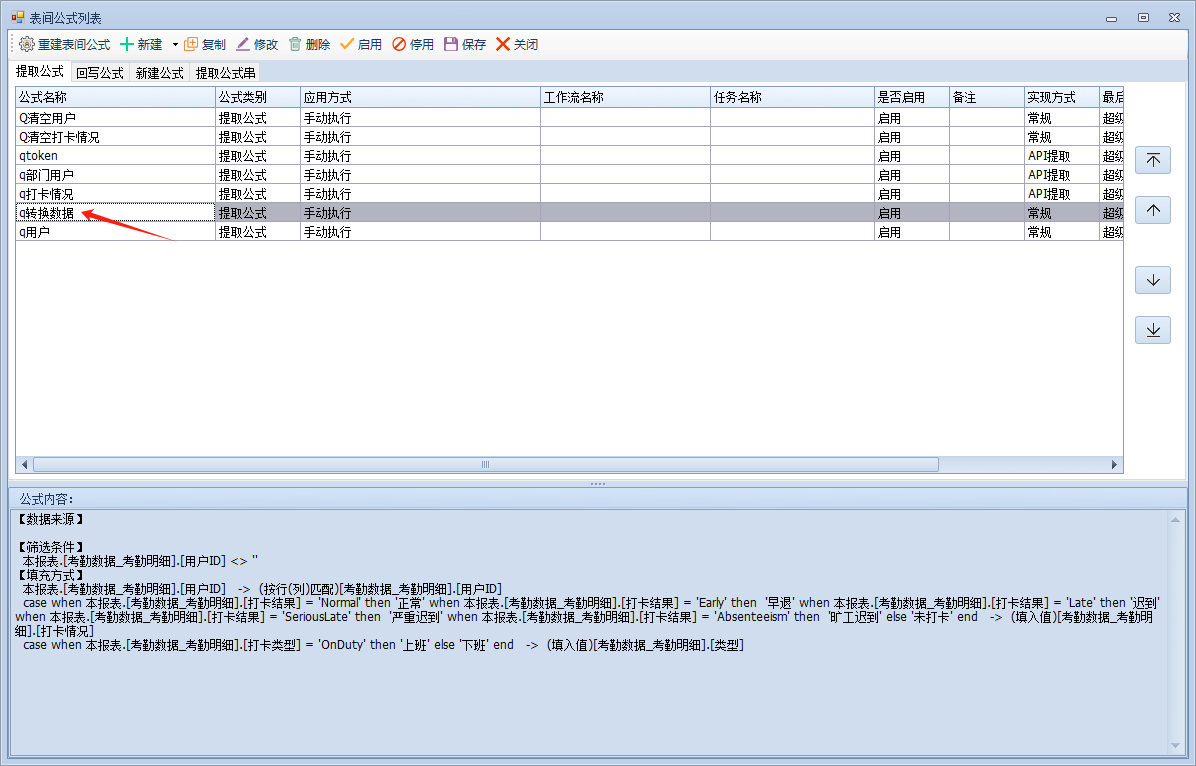Click the 删除 trash can icon
Screen dimensions: 1196x766
(x=295, y=44)
